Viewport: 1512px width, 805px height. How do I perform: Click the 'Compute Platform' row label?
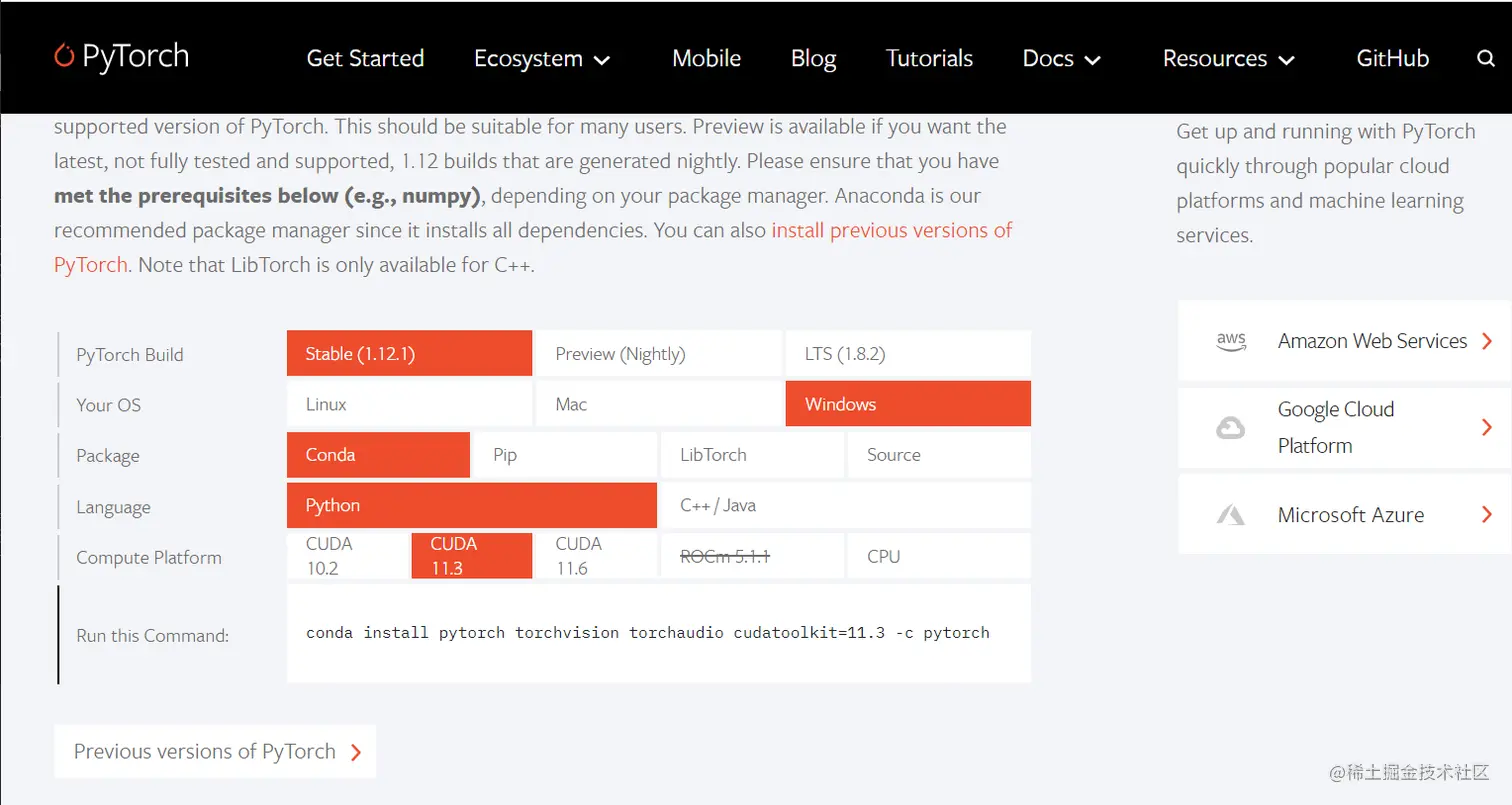[149, 557]
